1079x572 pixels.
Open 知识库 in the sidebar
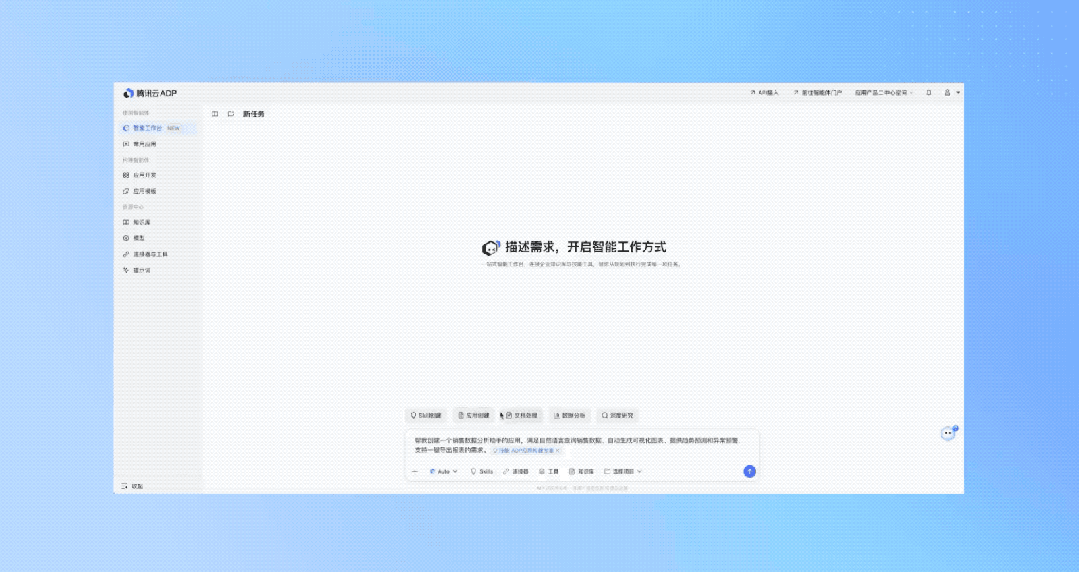(137, 222)
